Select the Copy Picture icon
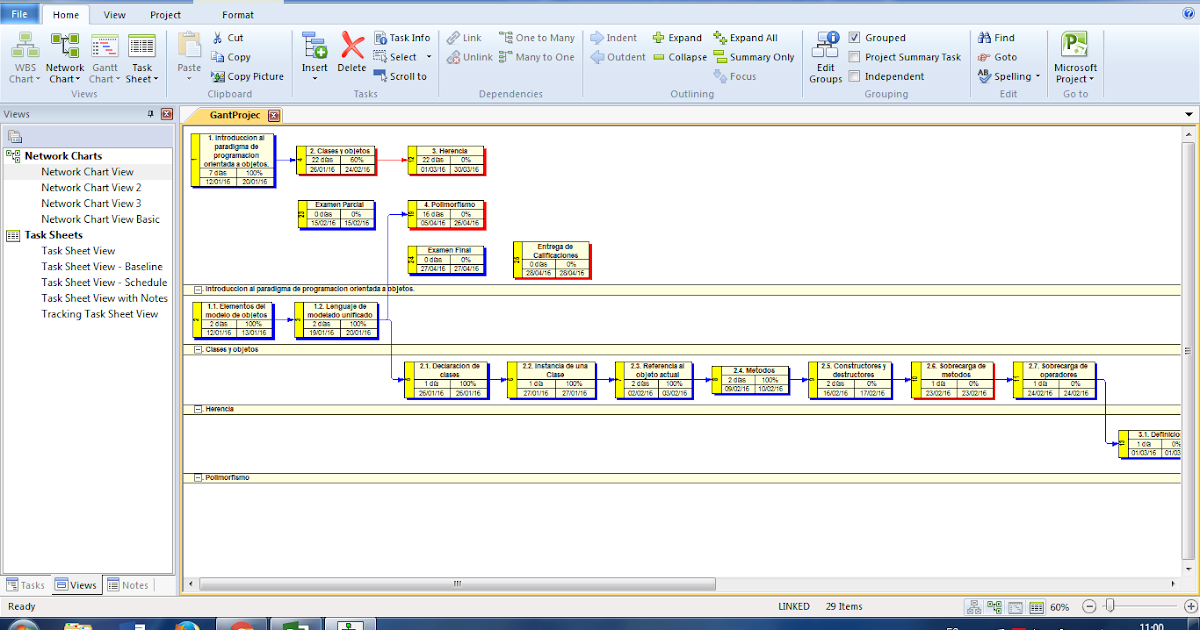 click(247, 75)
